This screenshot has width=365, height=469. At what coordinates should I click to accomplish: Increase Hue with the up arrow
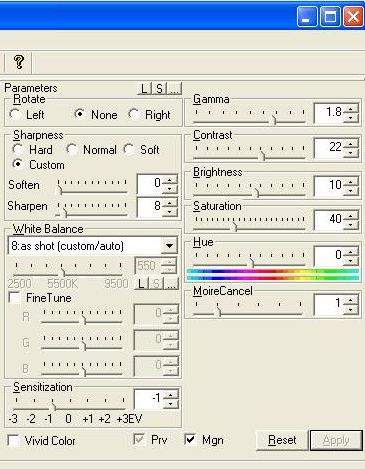[x=351, y=252]
